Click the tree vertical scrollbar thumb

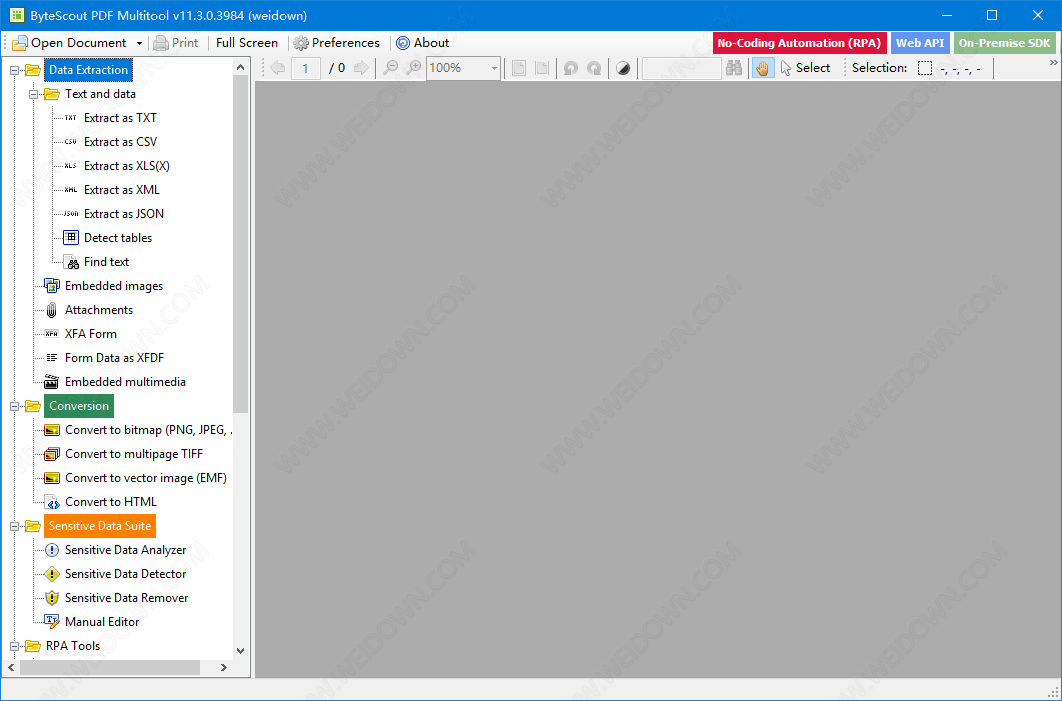tap(240, 244)
